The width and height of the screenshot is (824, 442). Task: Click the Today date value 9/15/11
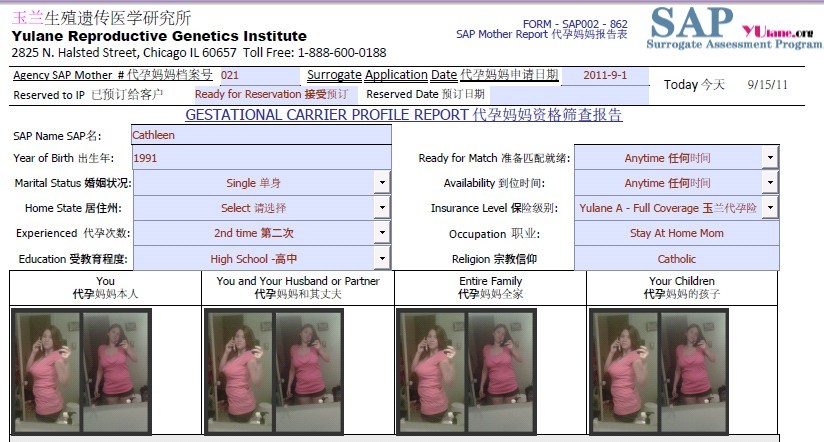pyautogui.click(x=767, y=85)
